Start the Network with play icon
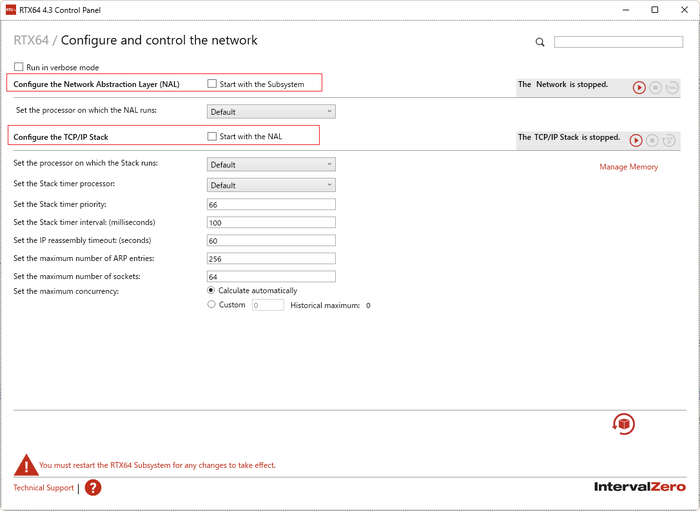Image resolution: width=700 pixels, height=511 pixels. (639, 88)
